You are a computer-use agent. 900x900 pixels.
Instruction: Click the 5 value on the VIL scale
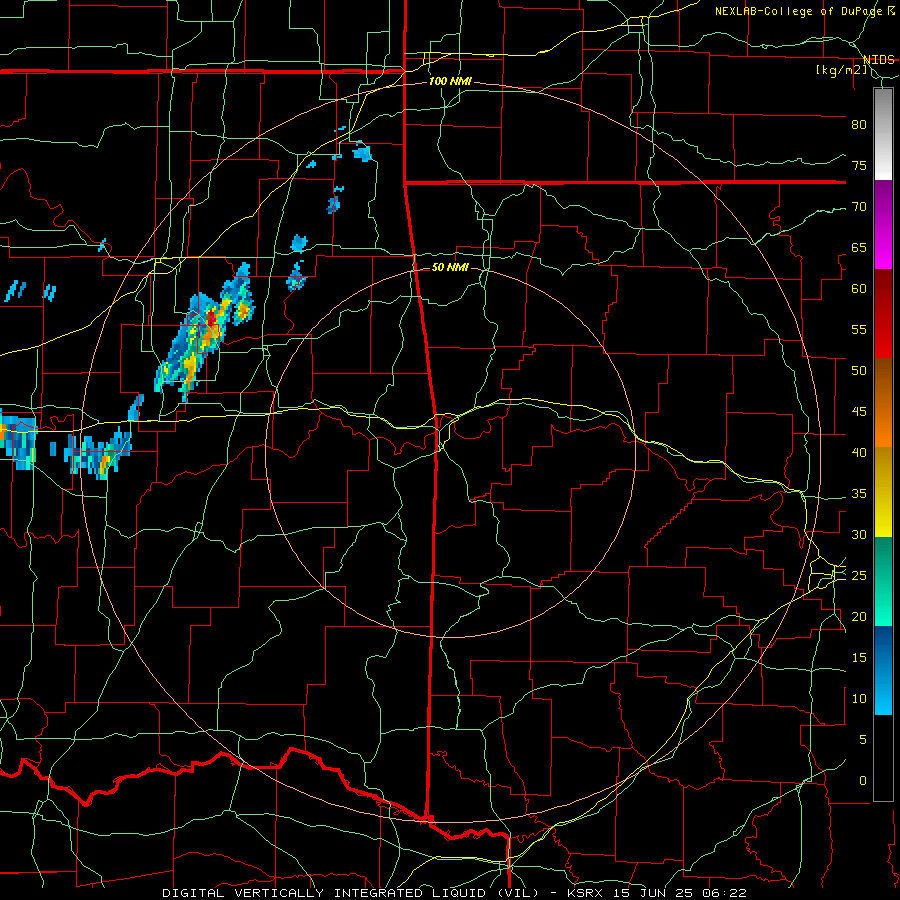[x=863, y=739]
